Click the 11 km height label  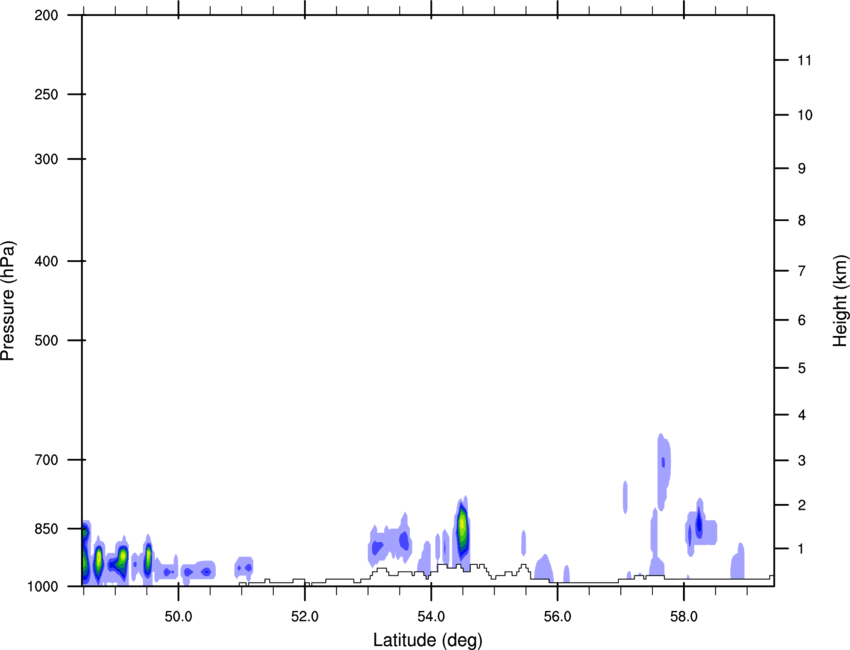[x=804, y=60]
